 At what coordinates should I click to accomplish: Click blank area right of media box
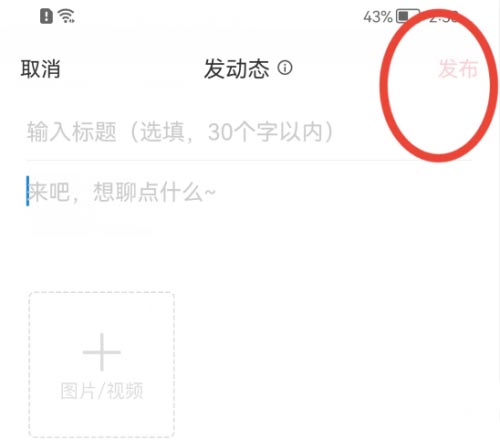pos(333,365)
